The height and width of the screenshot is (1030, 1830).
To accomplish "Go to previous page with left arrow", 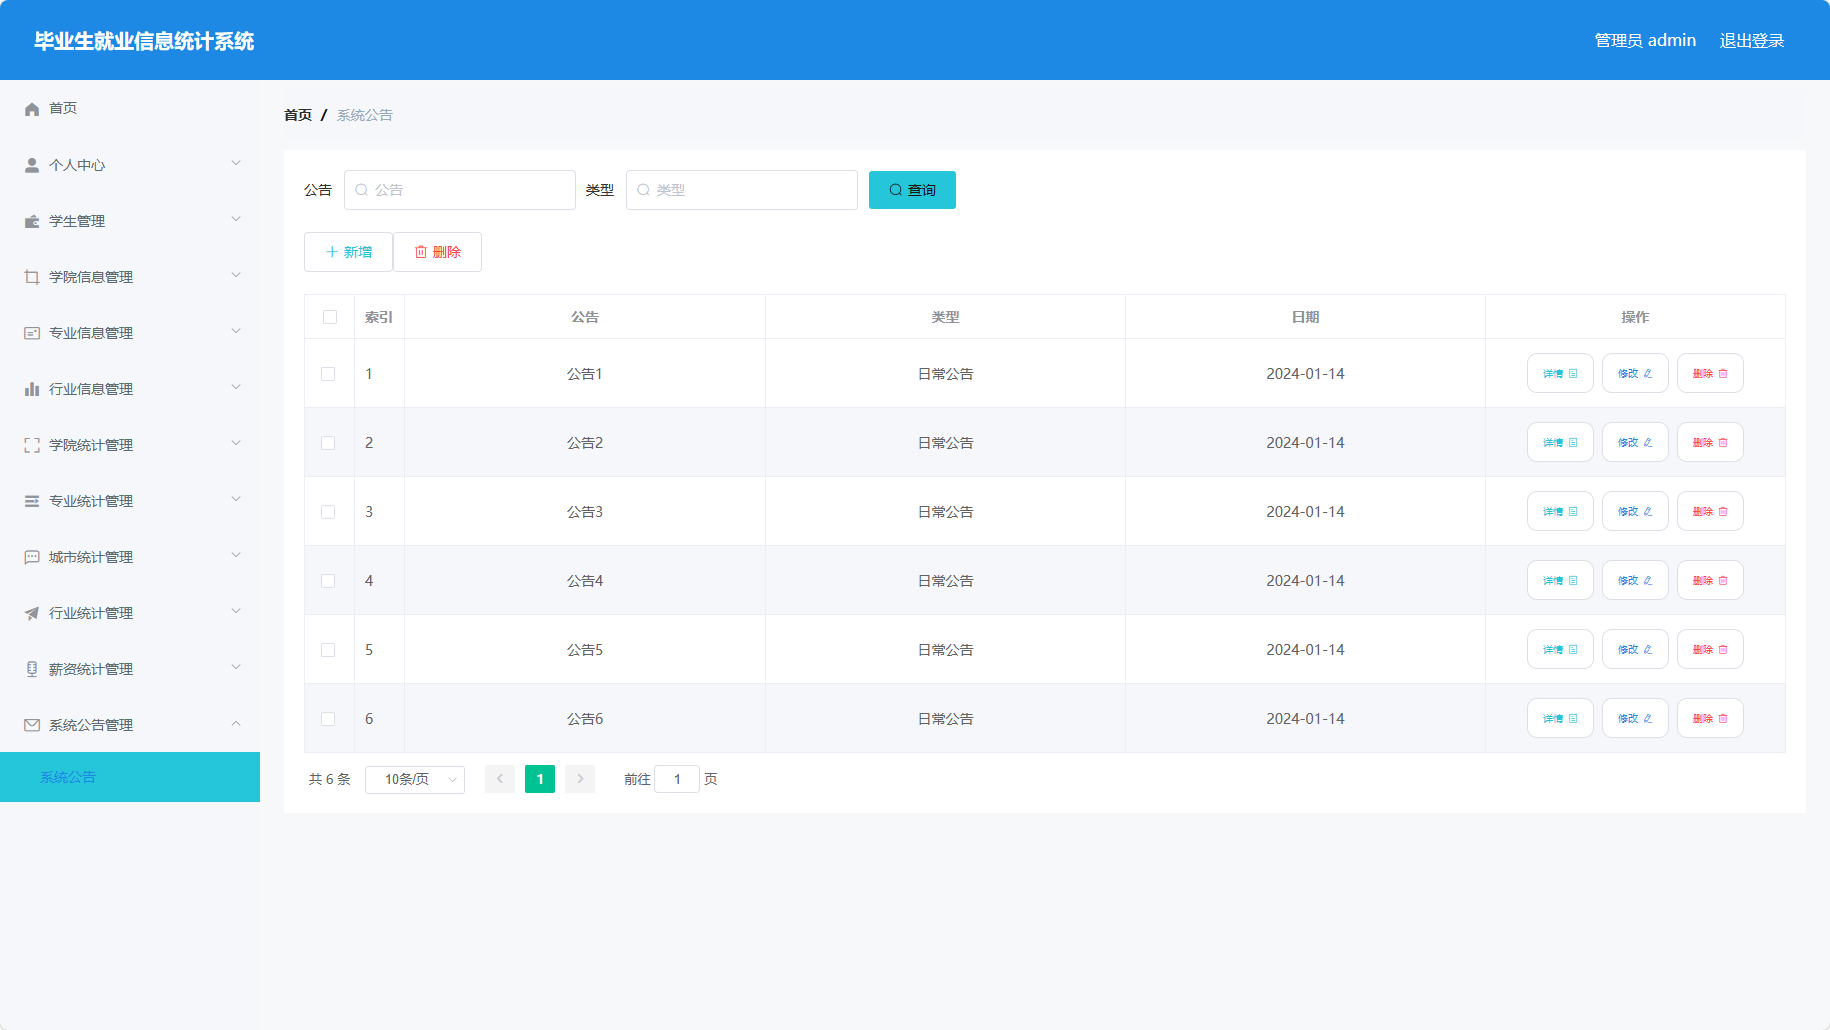I will (500, 779).
